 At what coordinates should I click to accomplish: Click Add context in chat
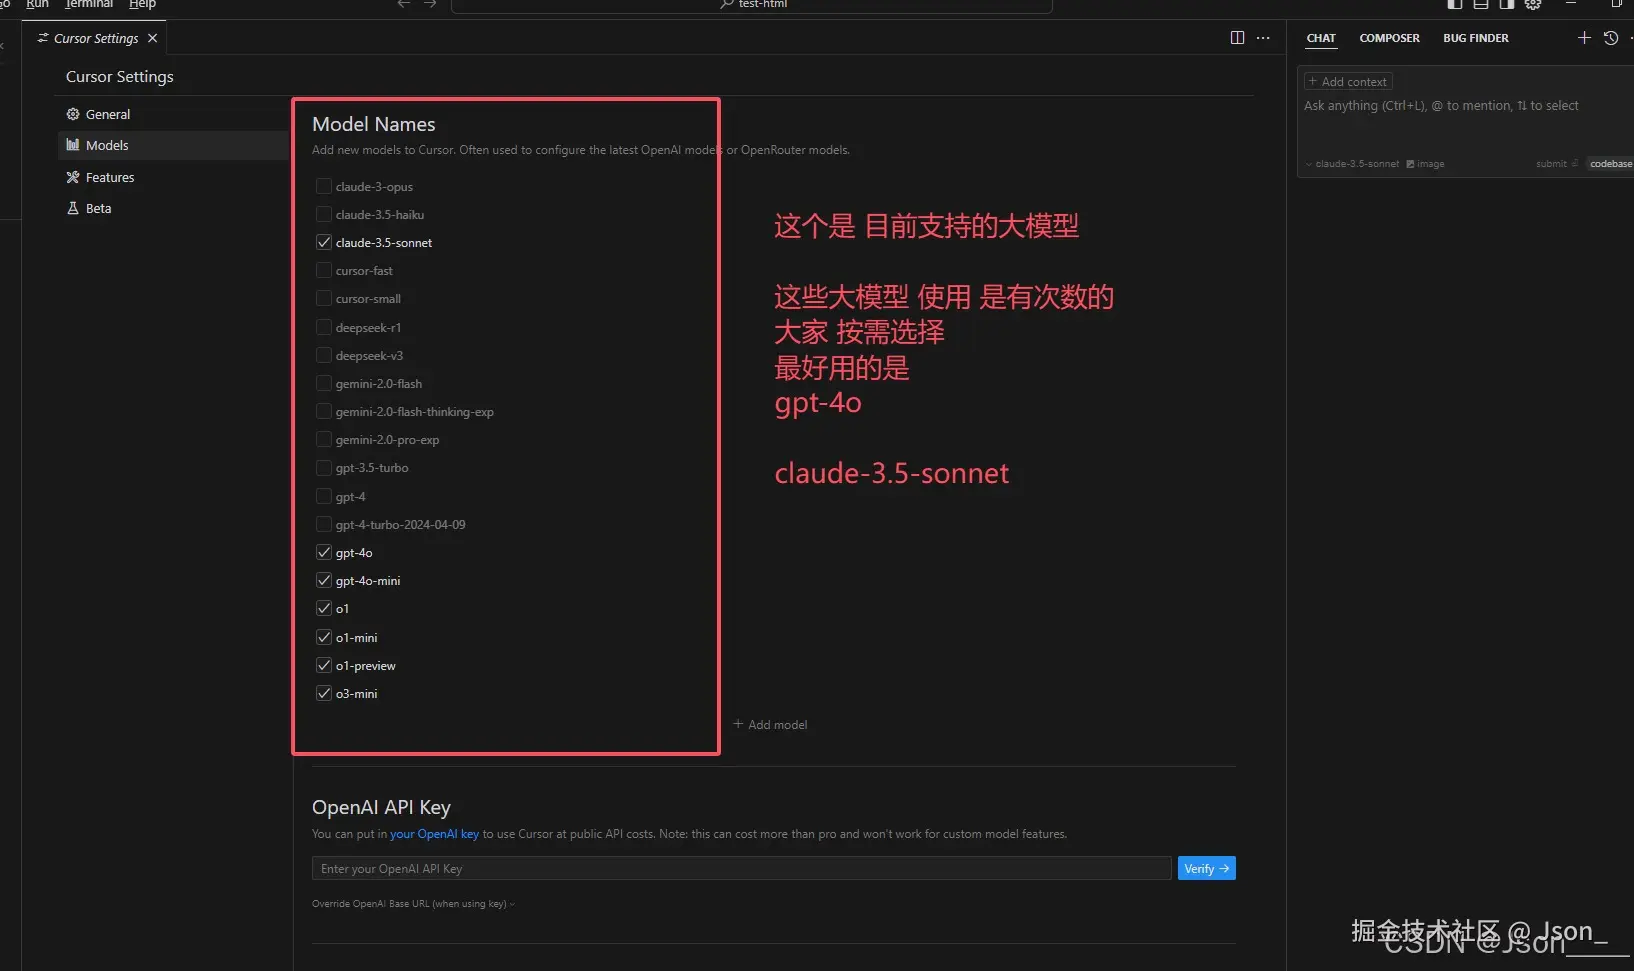[x=1348, y=82]
